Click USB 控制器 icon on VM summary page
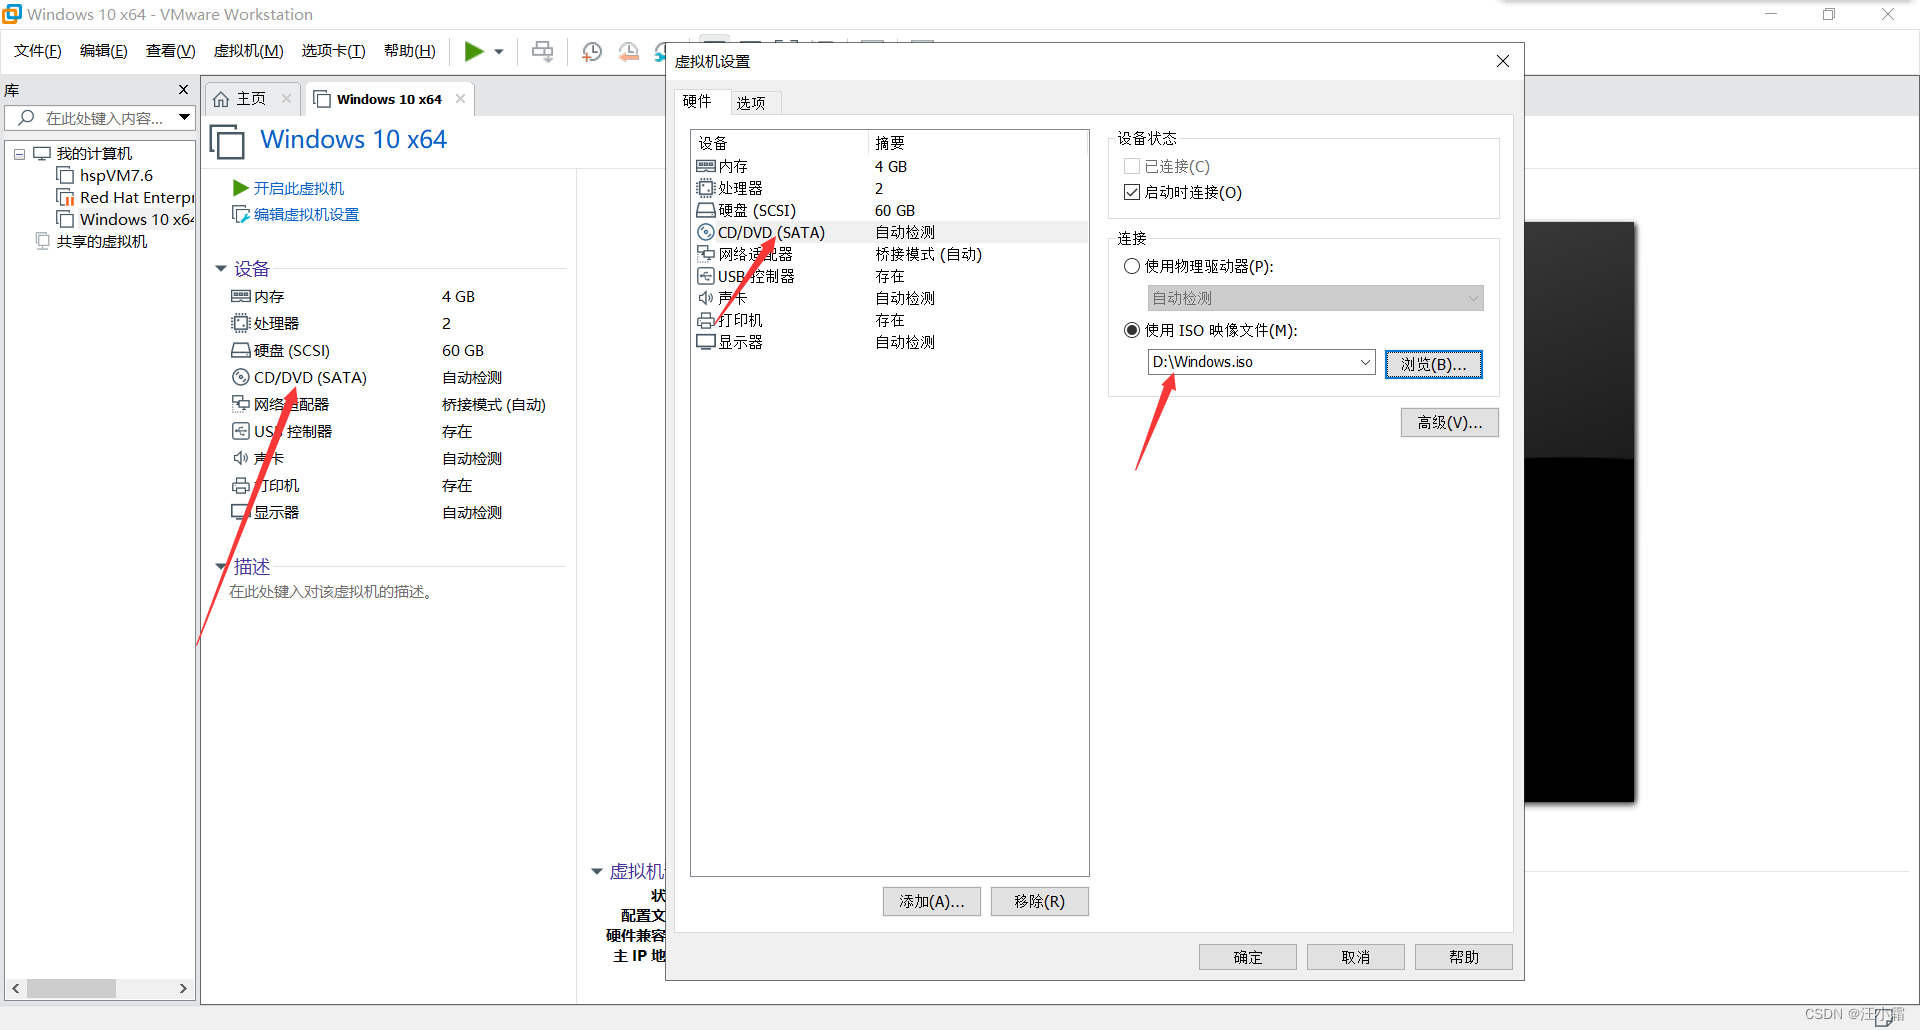 (240, 431)
